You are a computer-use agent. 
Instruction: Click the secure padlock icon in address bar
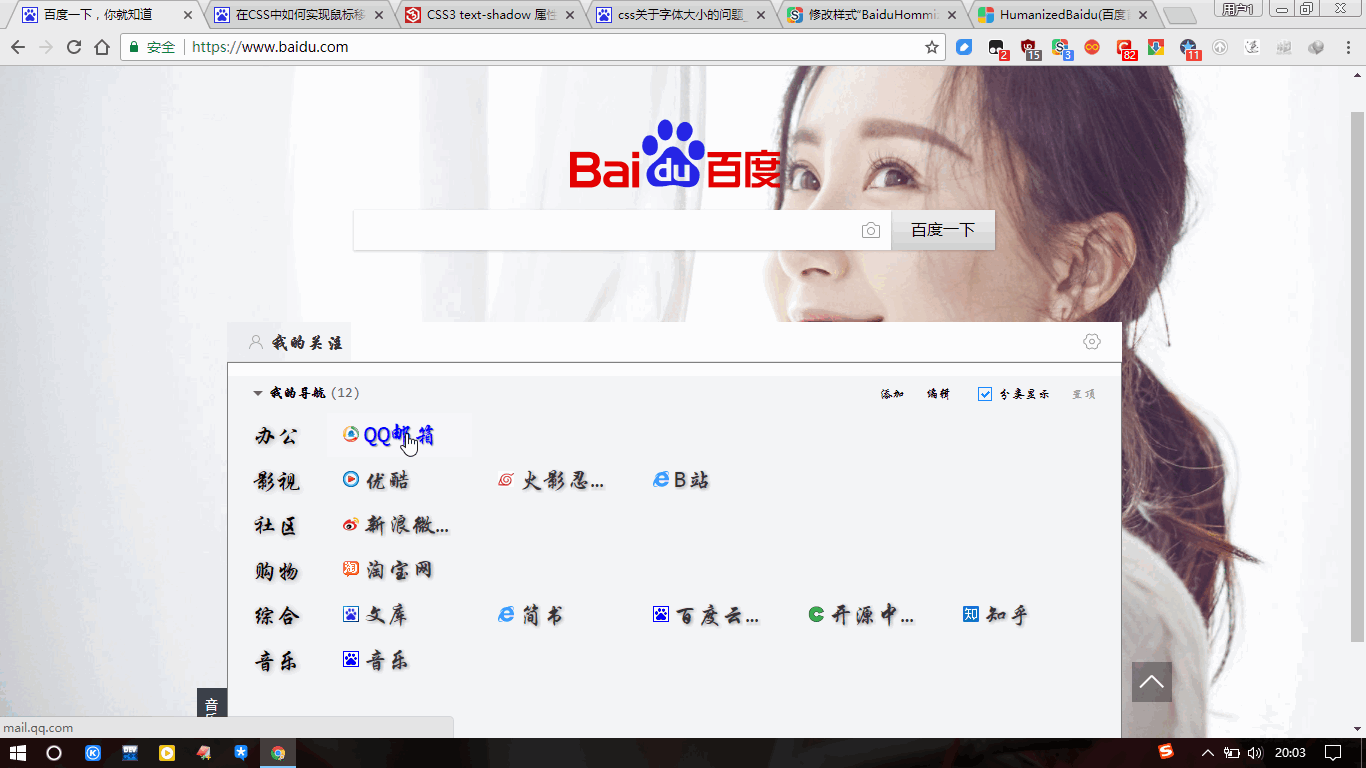[x=133, y=46]
